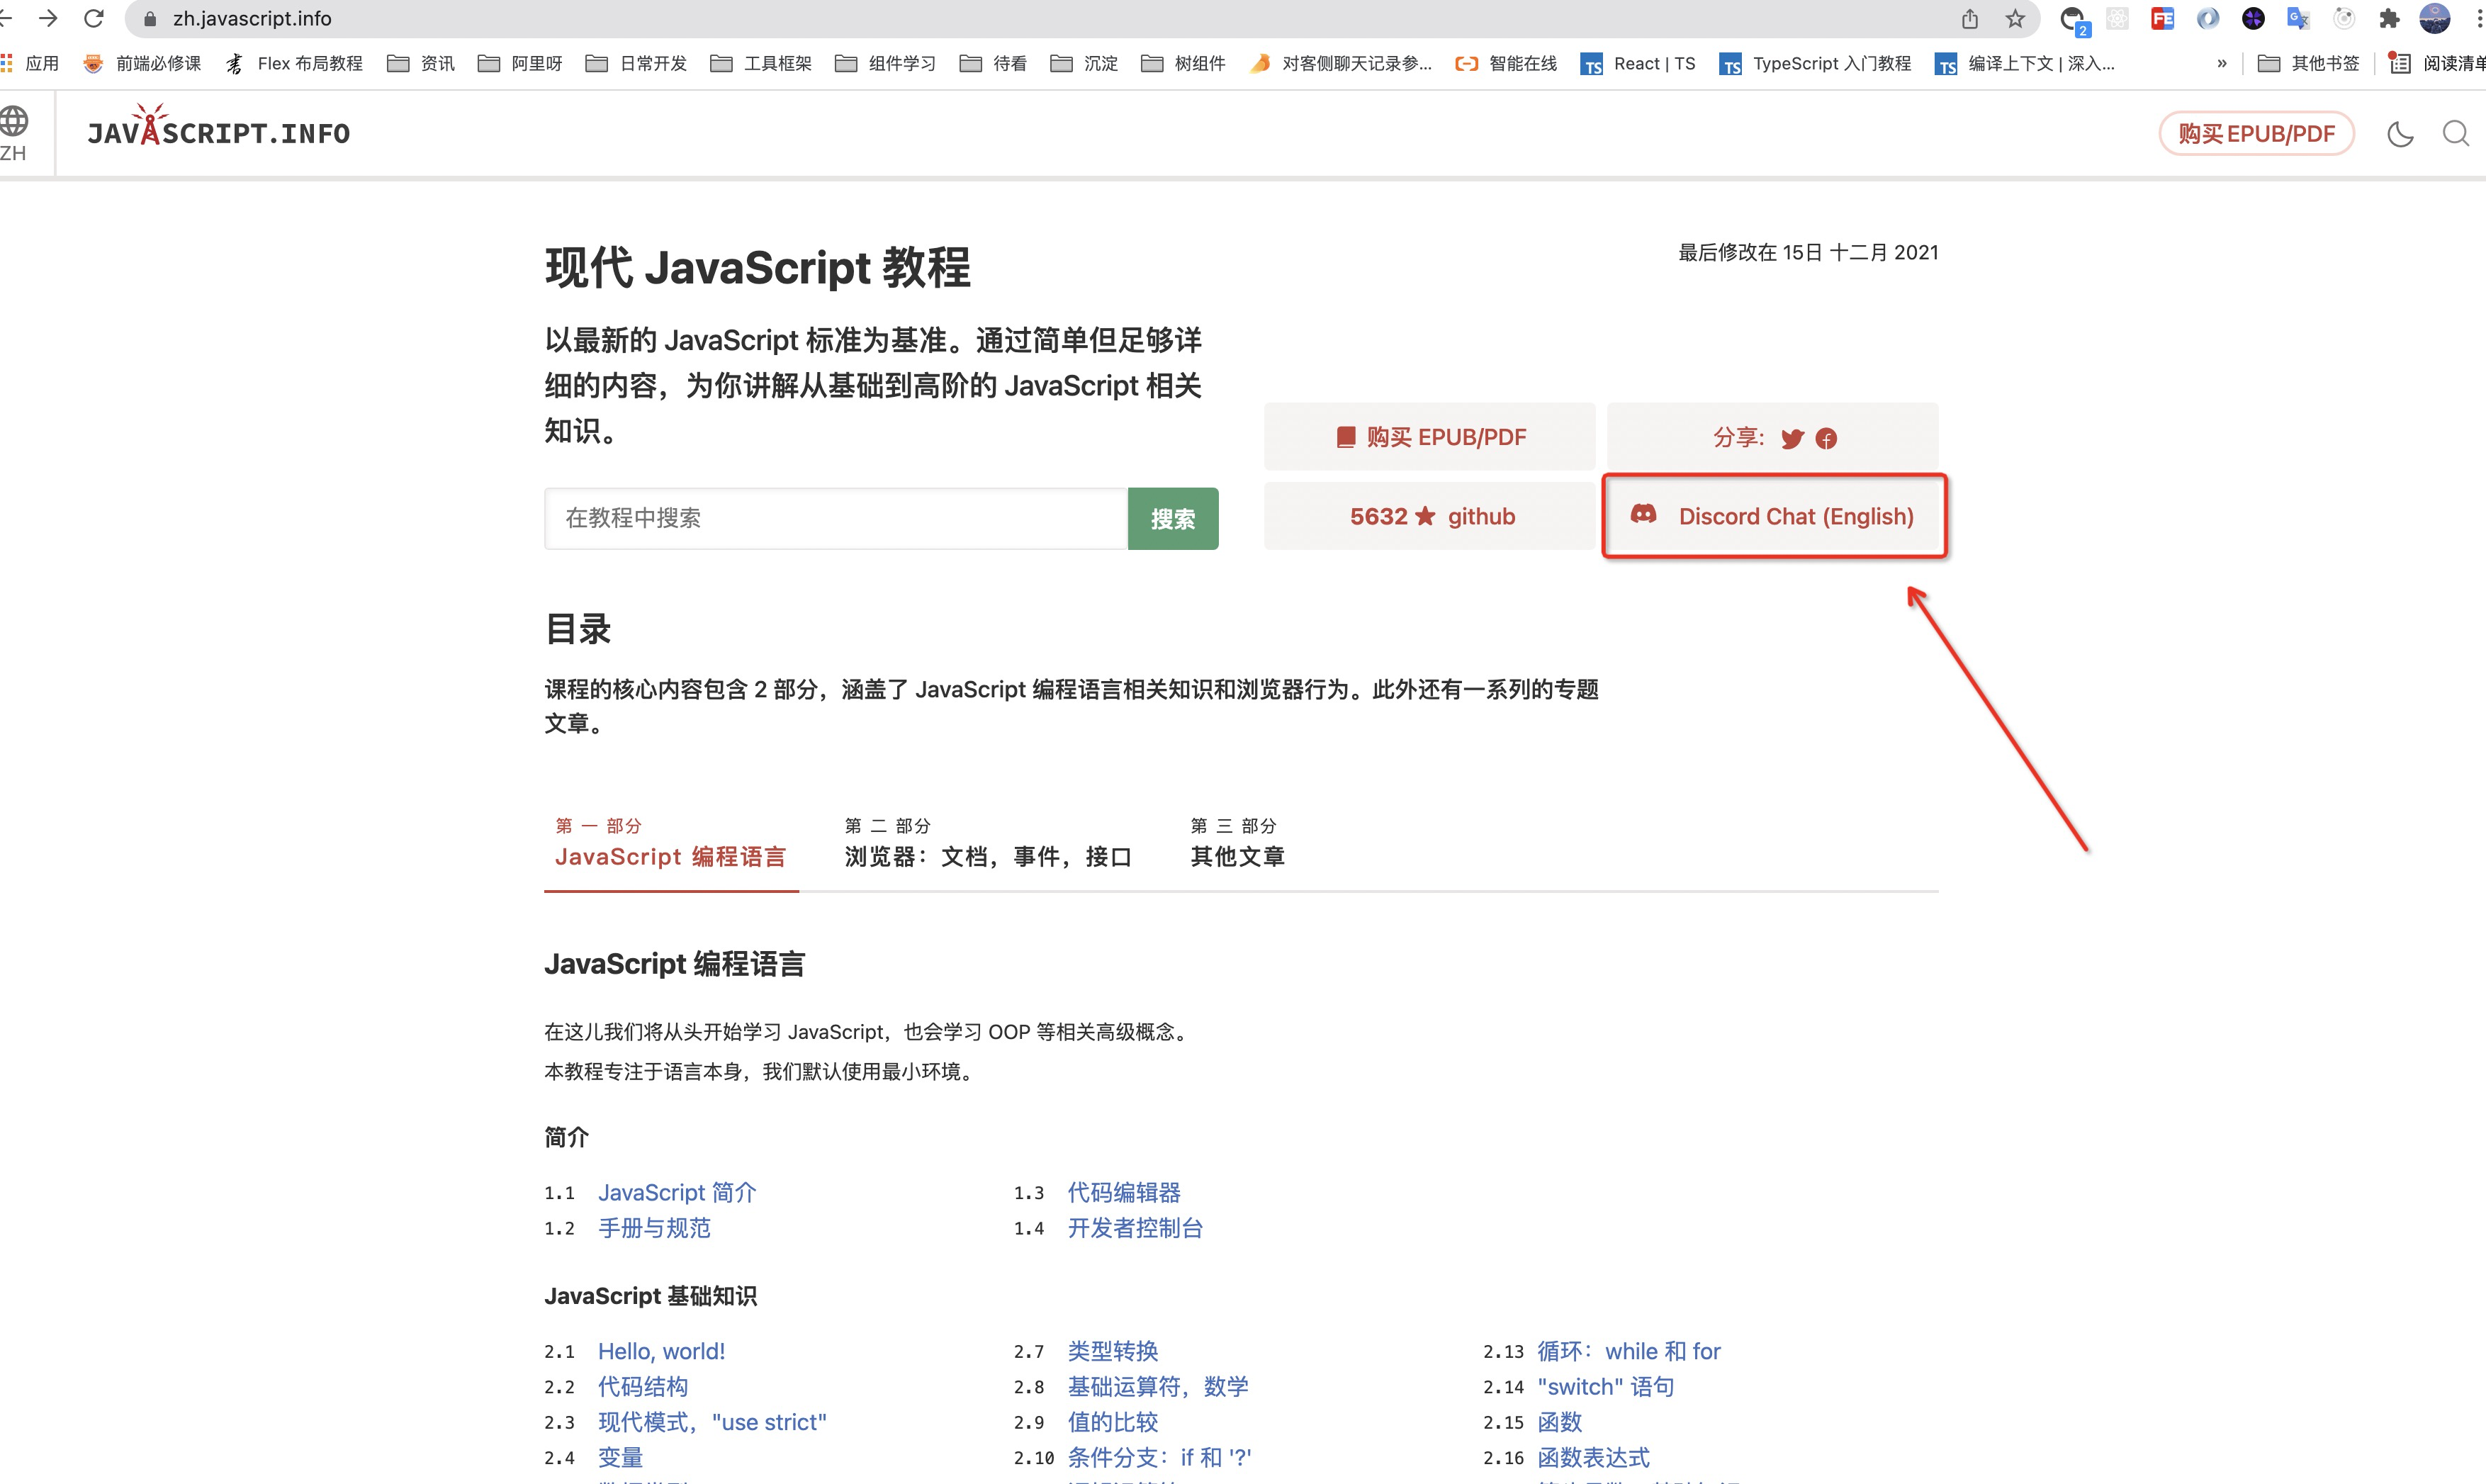Click the tutorial search input field

[x=835, y=518]
